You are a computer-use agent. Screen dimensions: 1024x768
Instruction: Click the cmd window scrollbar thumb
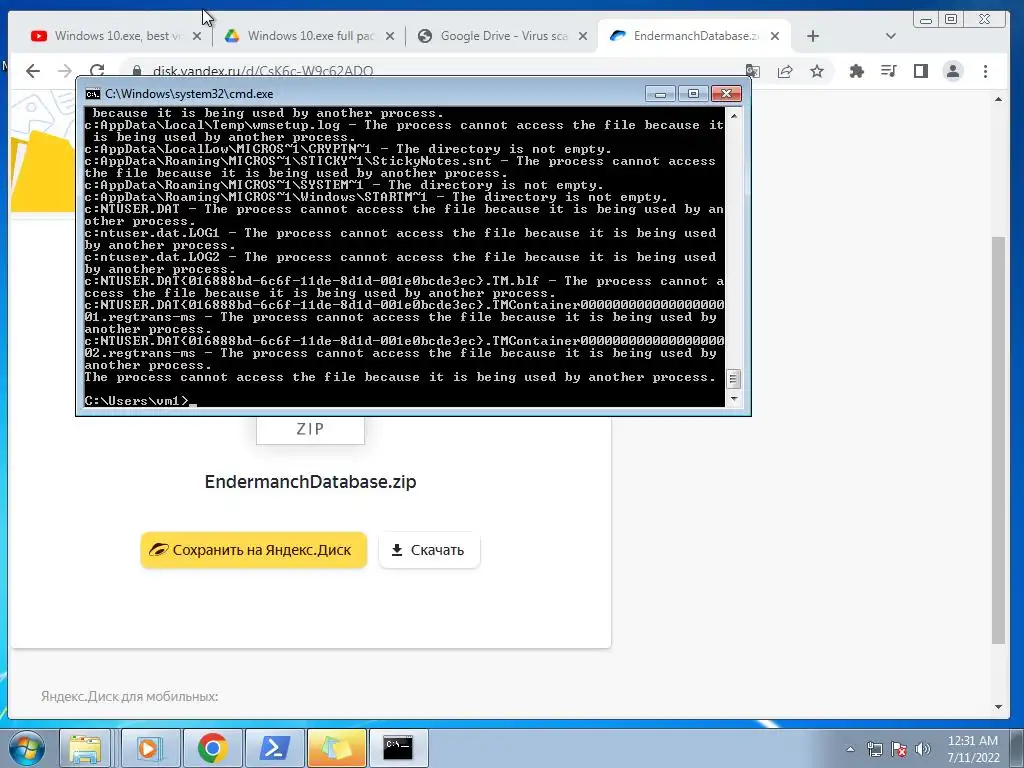tap(733, 379)
